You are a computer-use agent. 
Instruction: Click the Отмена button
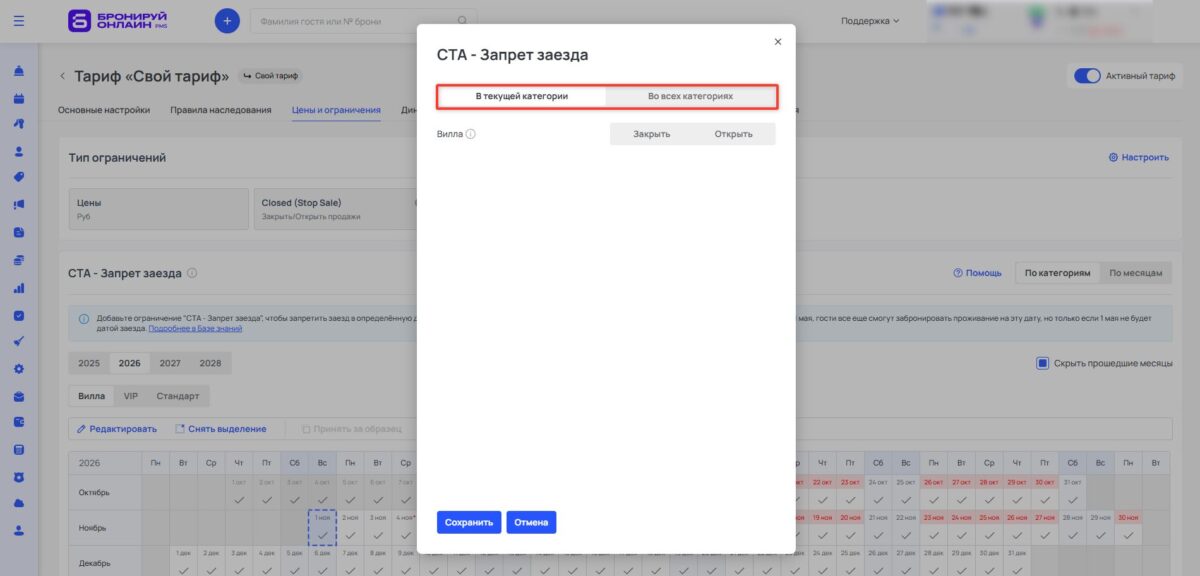pos(531,522)
